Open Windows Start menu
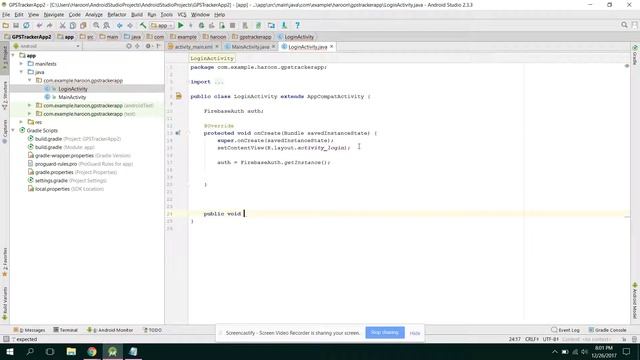Image resolution: width=640 pixels, height=360 pixels. [10, 351]
